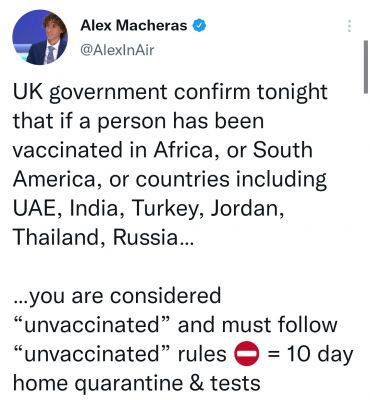Click the blue verified badge
The height and width of the screenshot is (400, 370).
(x=198, y=25)
